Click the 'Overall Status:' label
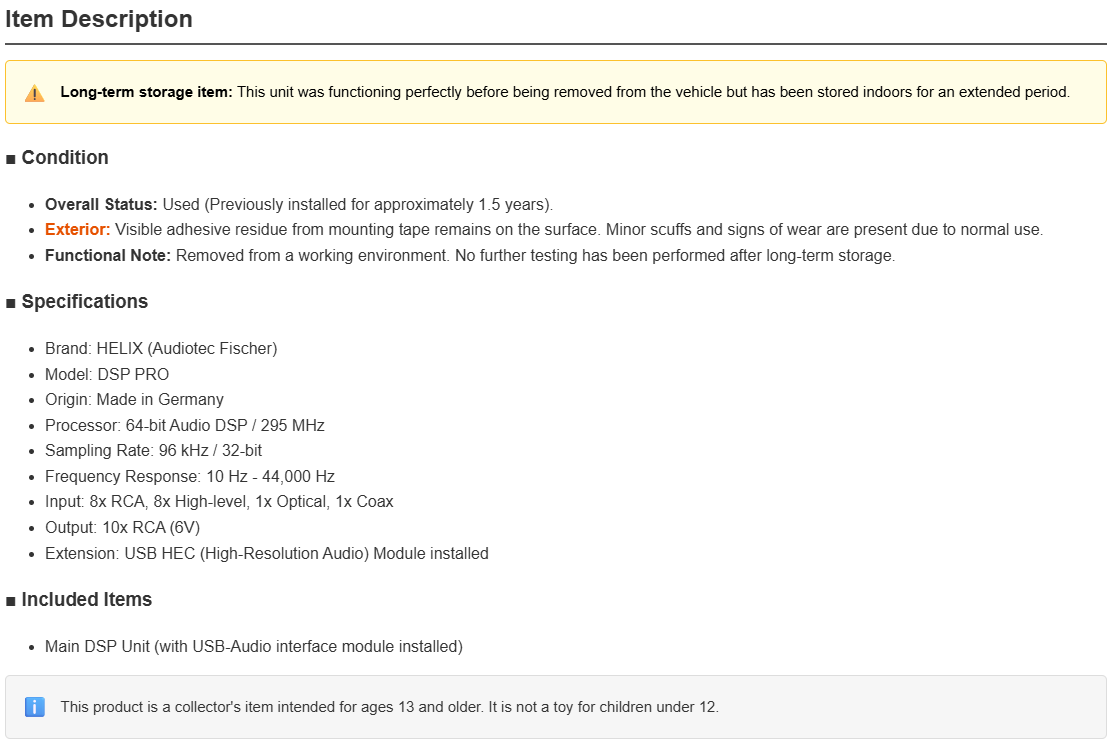 [x=101, y=205]
